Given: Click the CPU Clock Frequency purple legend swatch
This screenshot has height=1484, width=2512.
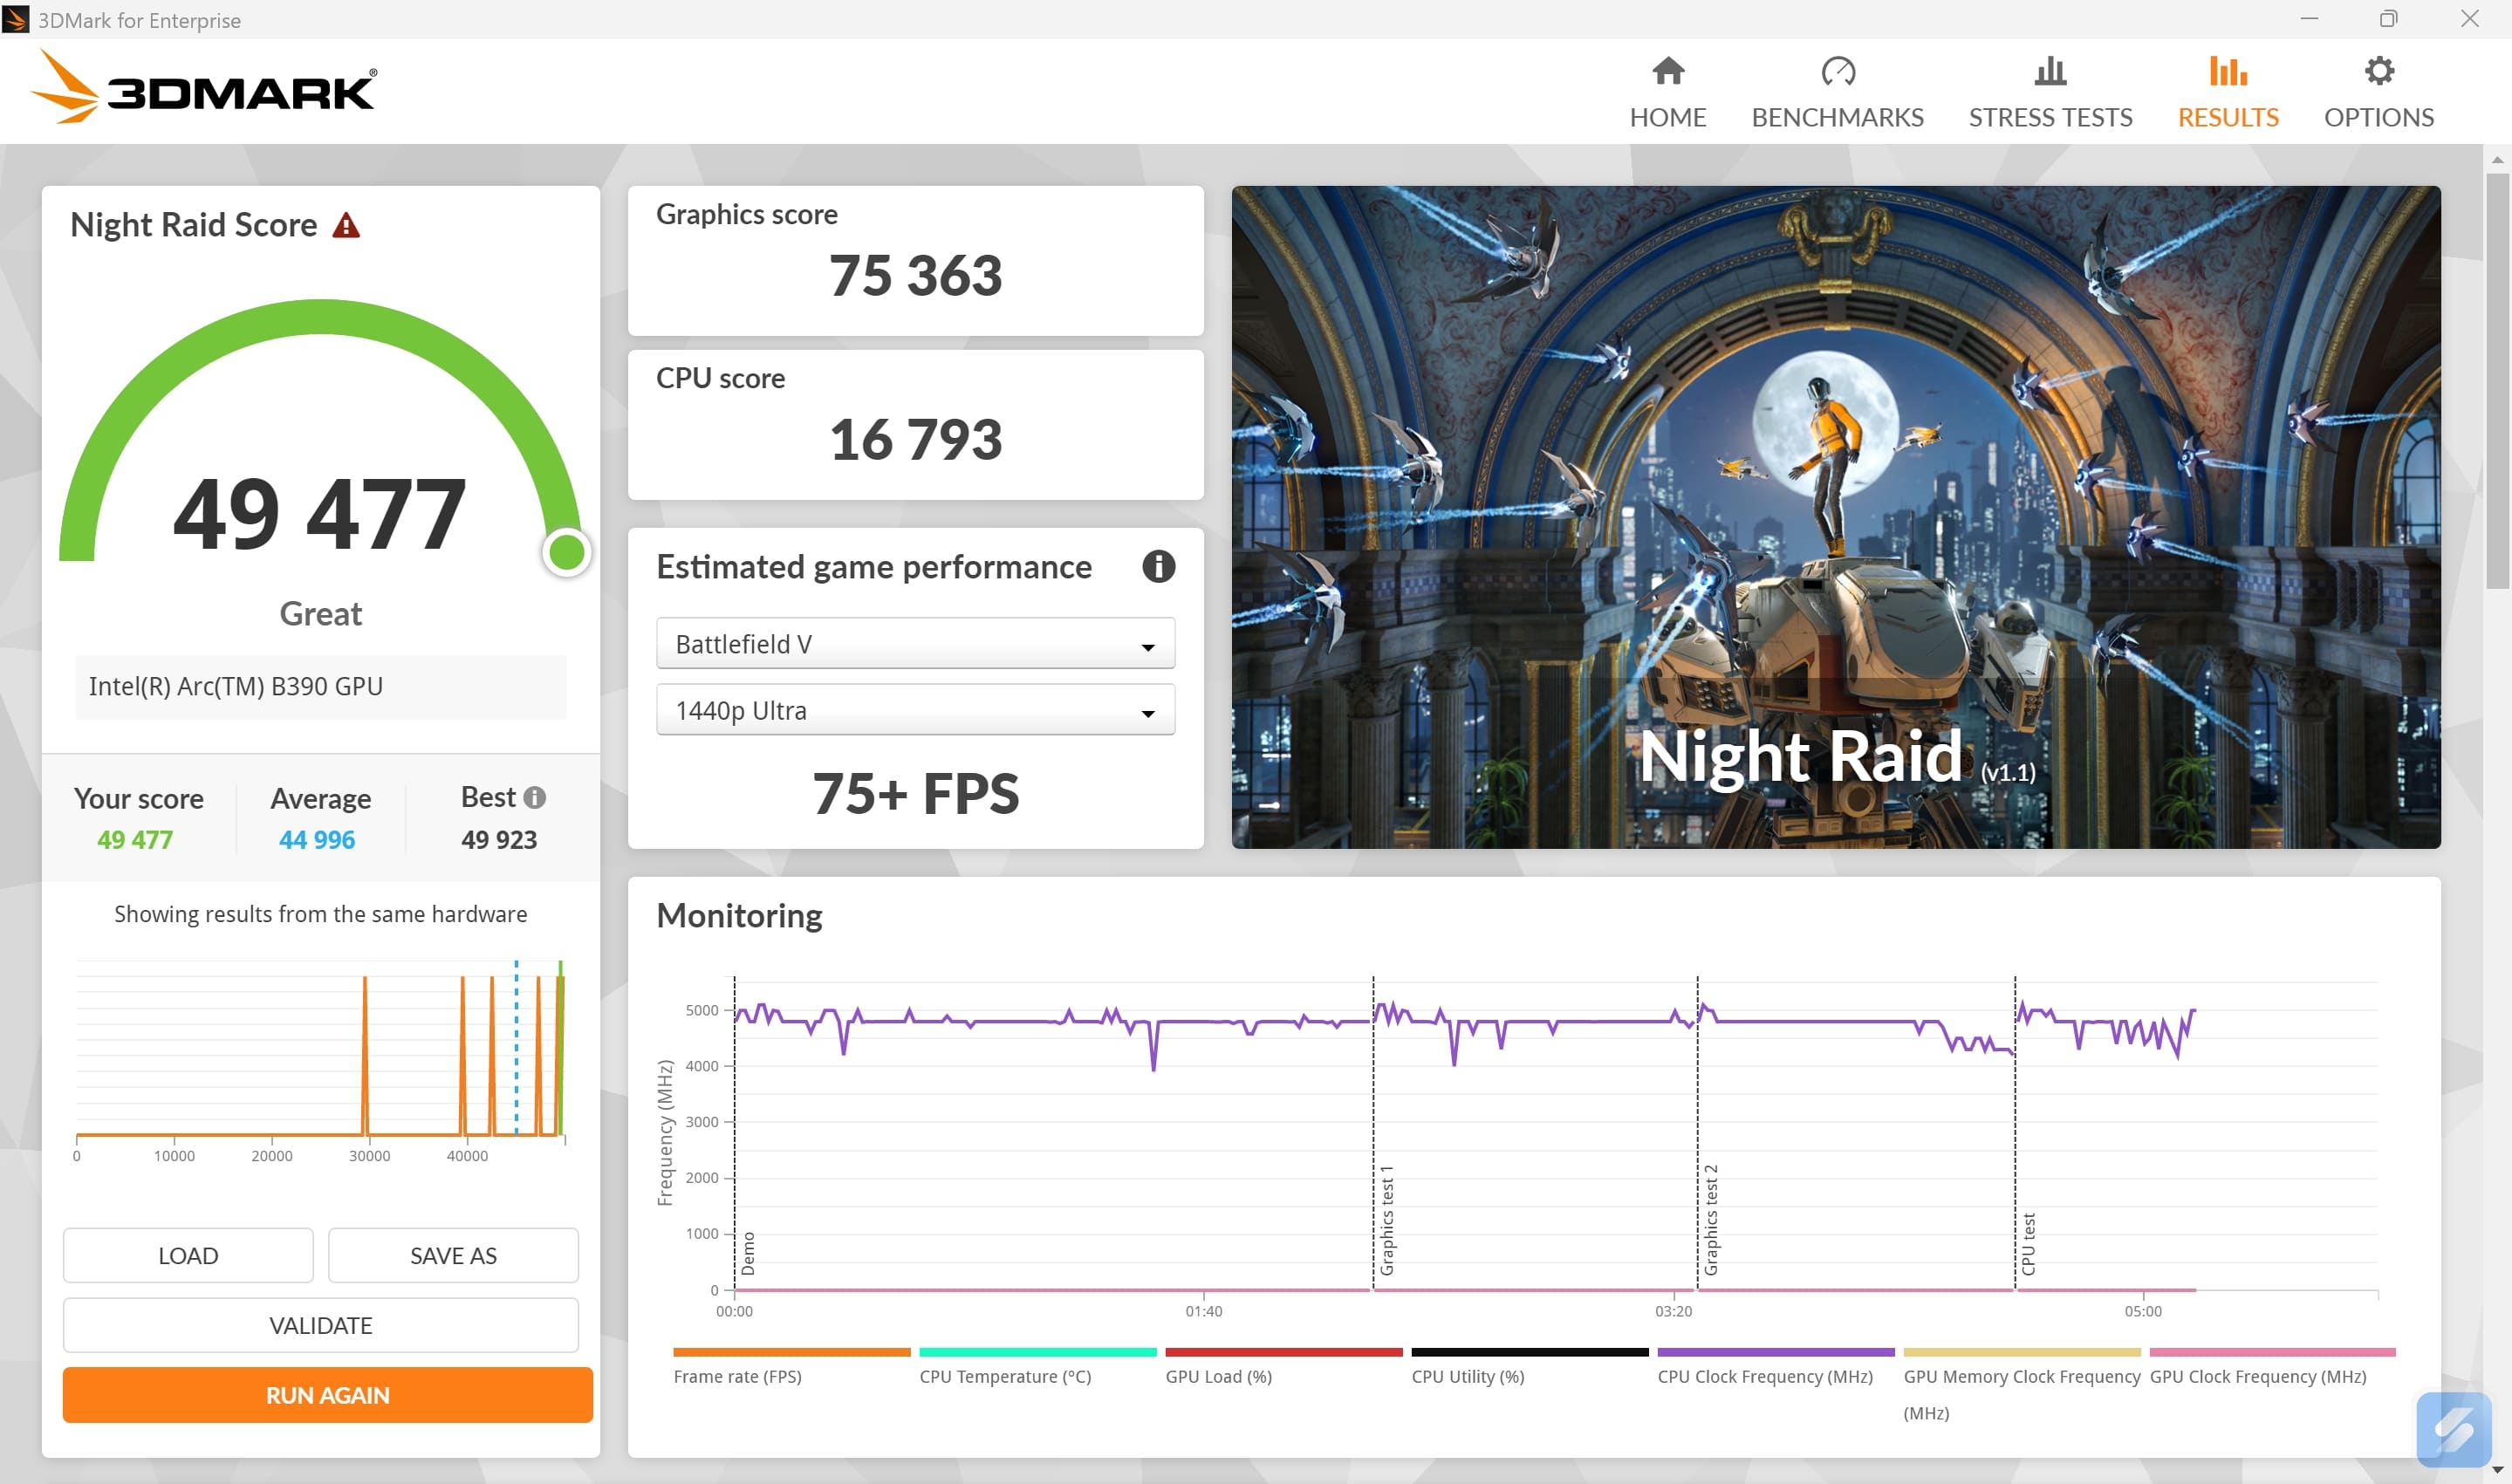Looking at the screenshot, I should point(1775,1352).
